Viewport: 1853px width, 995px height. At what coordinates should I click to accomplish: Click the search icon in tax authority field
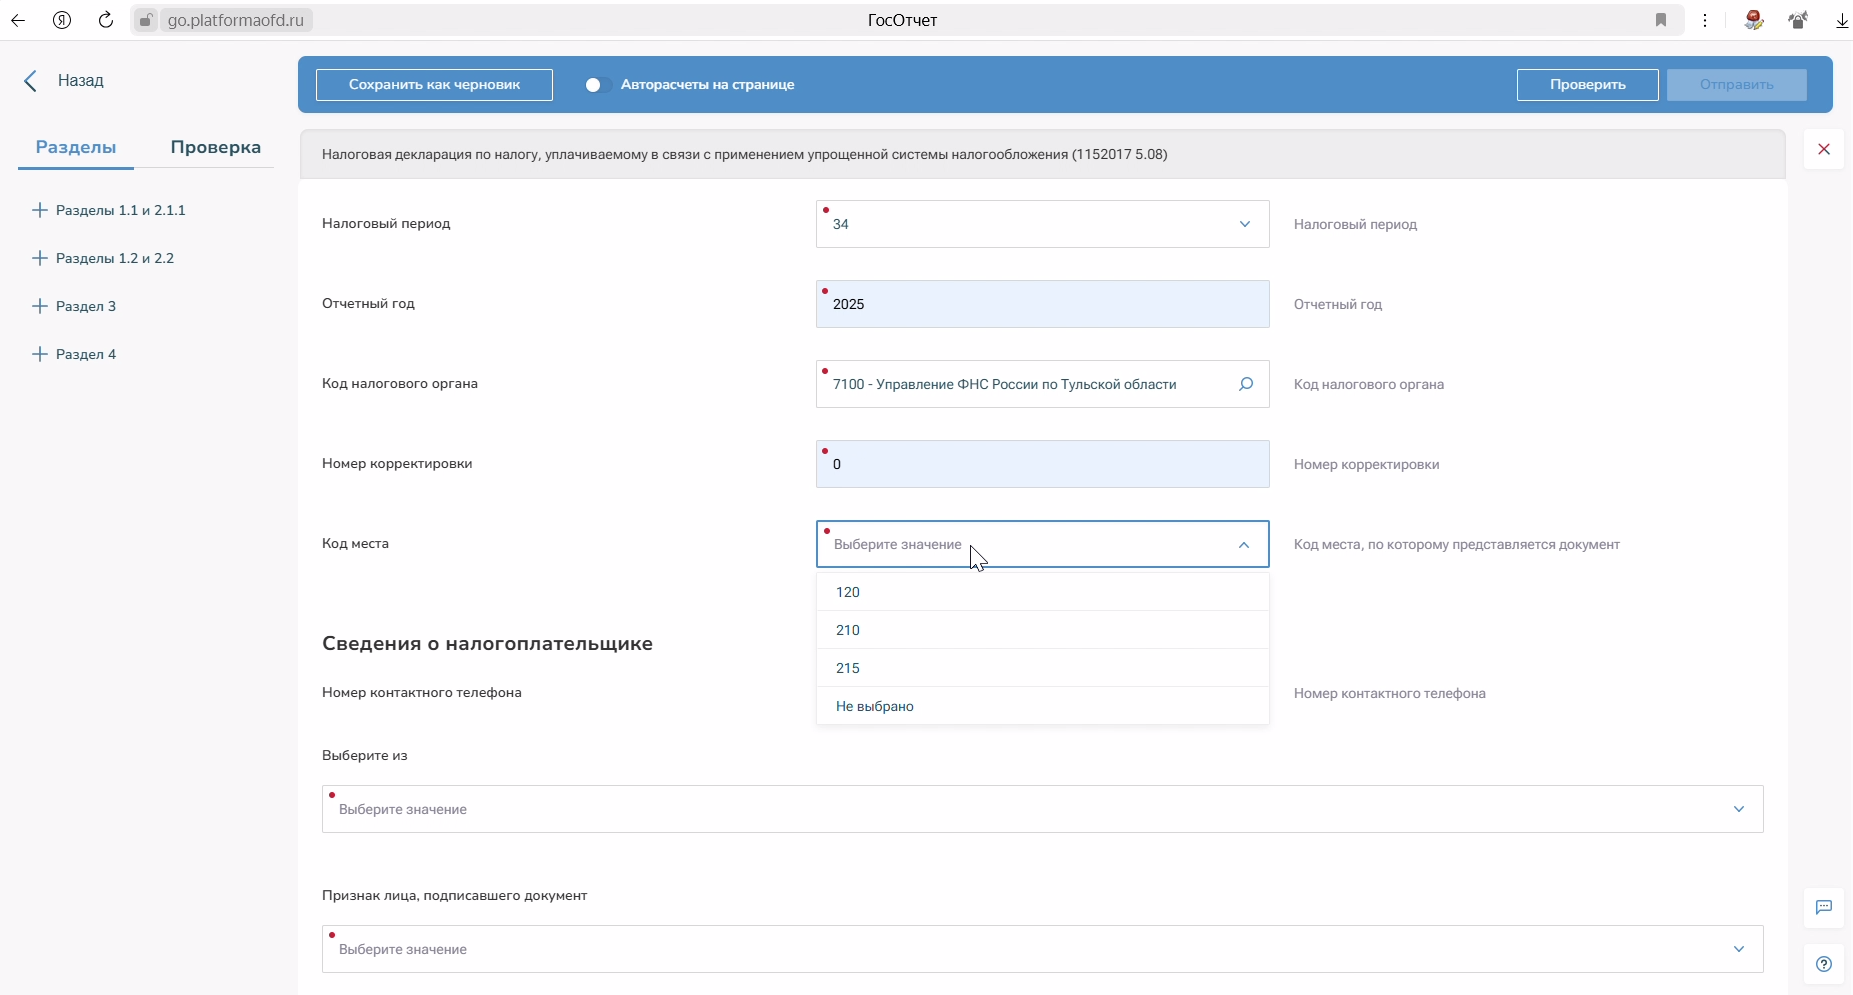coord(1246,384)
